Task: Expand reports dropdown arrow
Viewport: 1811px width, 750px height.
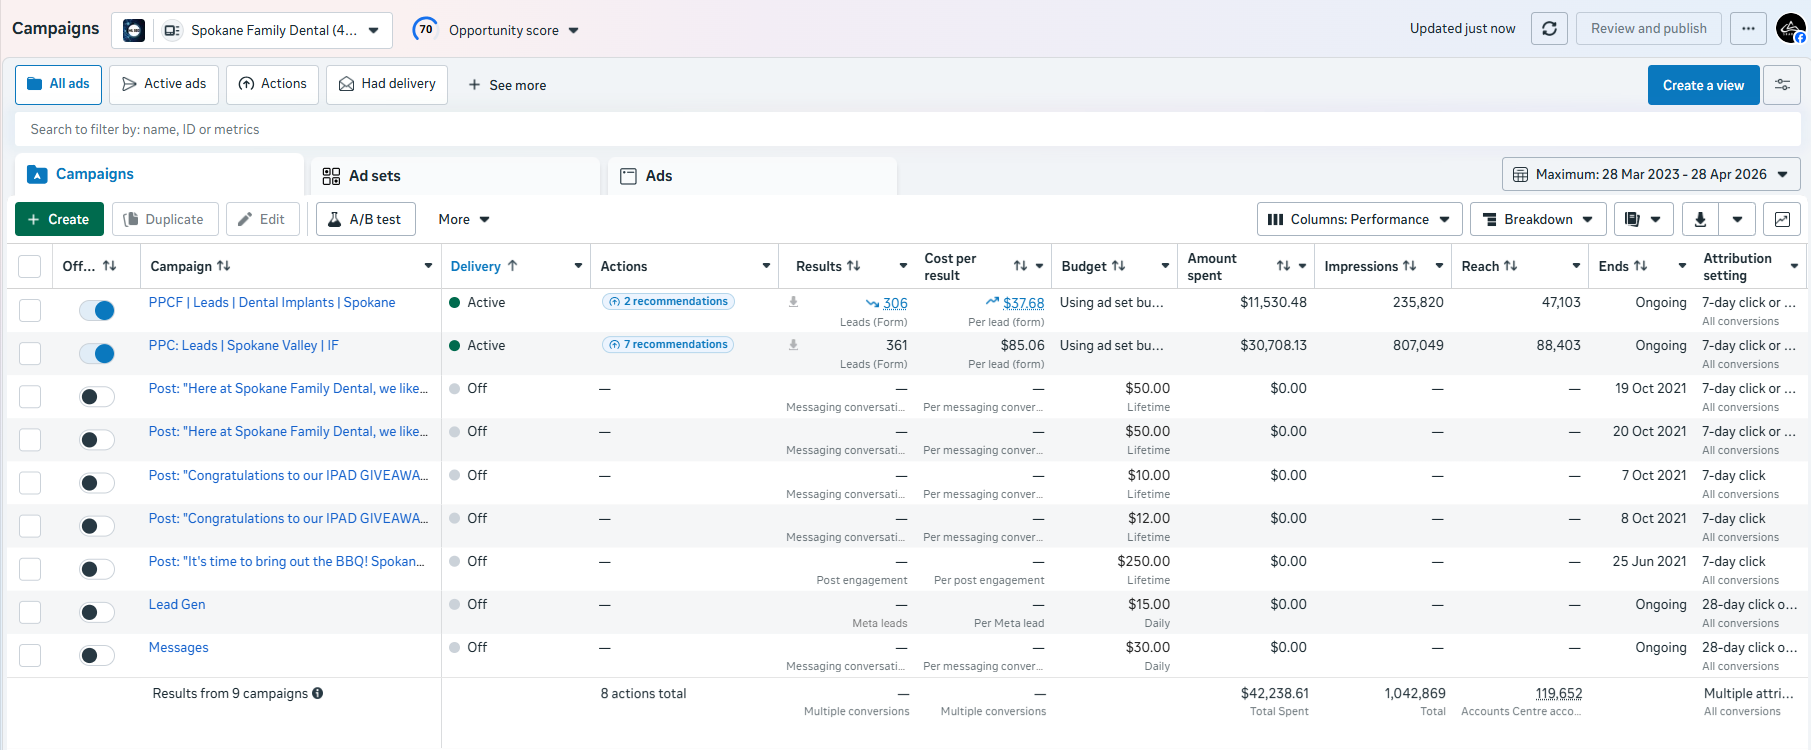Action: [1657, 219]
